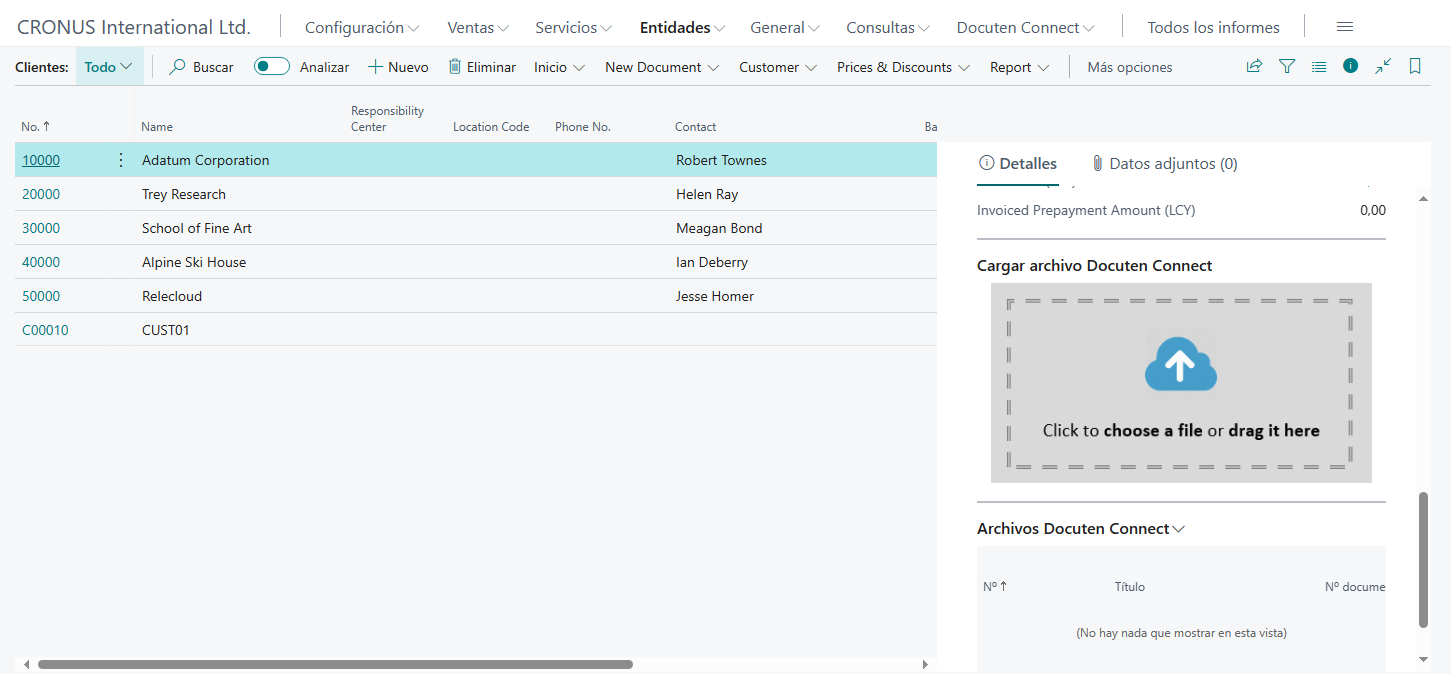Click the hamburger menu icon
Viewport: 1451px width, 674px height.
coord(1345,27)
